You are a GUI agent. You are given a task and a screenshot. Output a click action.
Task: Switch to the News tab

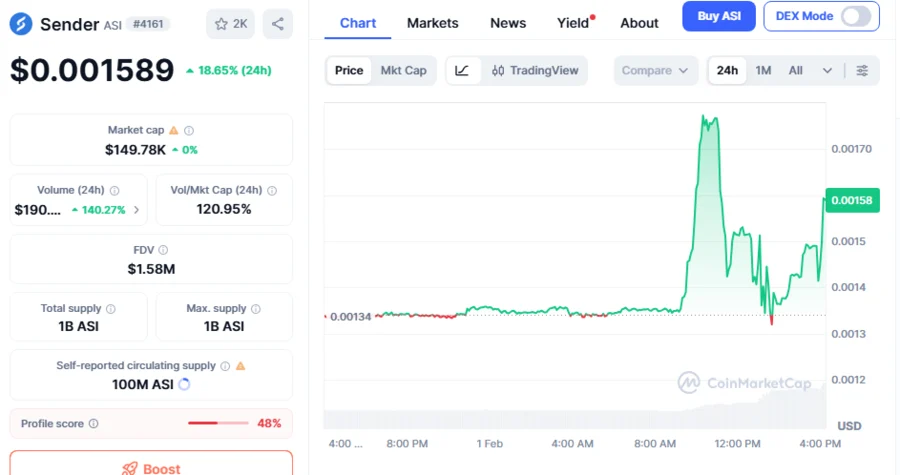pyautogui.click(x=508, y=23)
